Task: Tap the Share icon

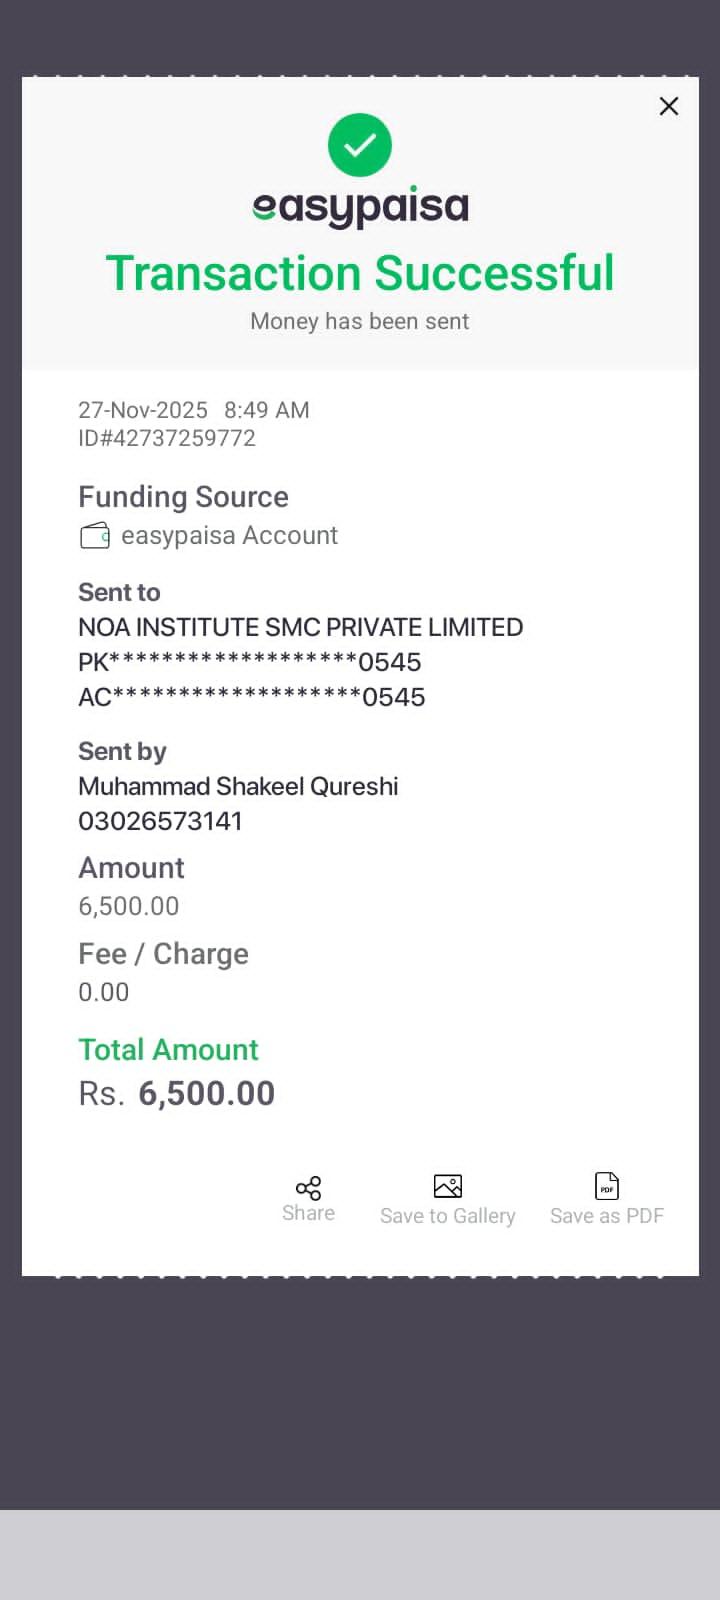Action: point(308,1188)
